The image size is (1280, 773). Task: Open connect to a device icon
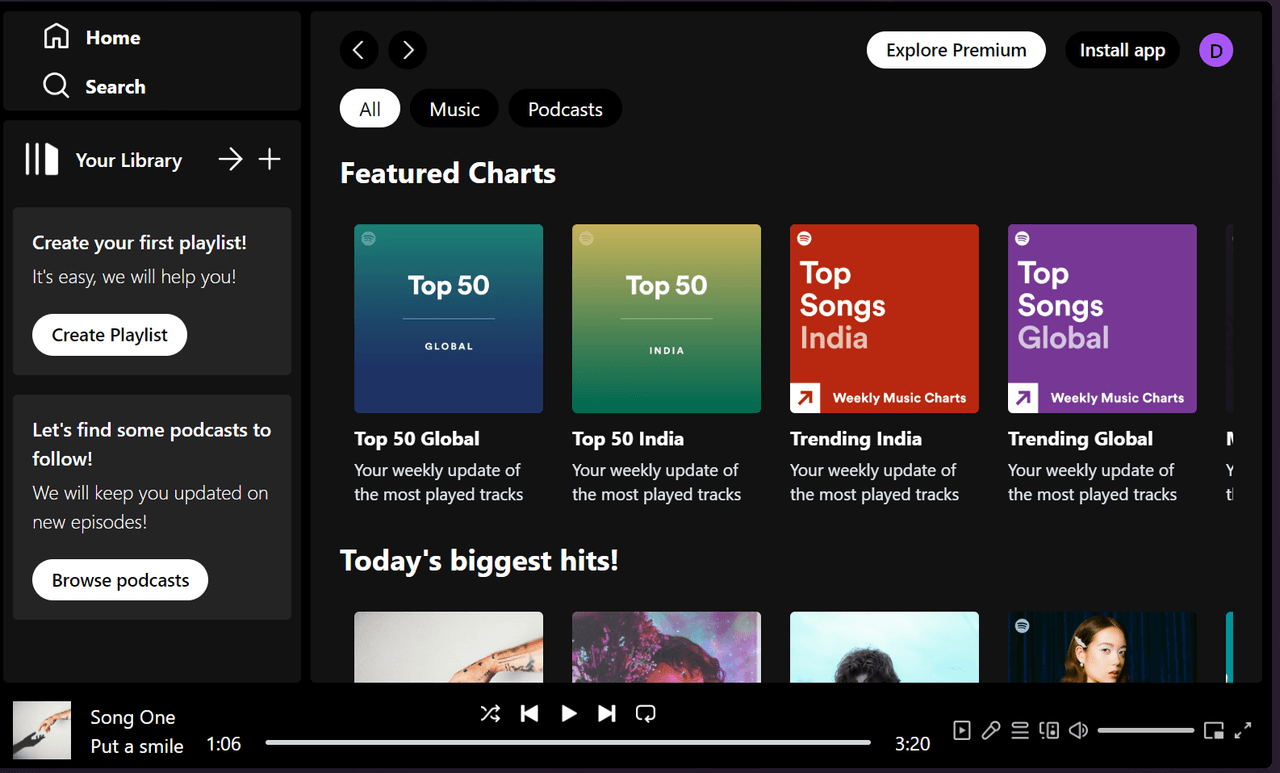coord(1049,731)
